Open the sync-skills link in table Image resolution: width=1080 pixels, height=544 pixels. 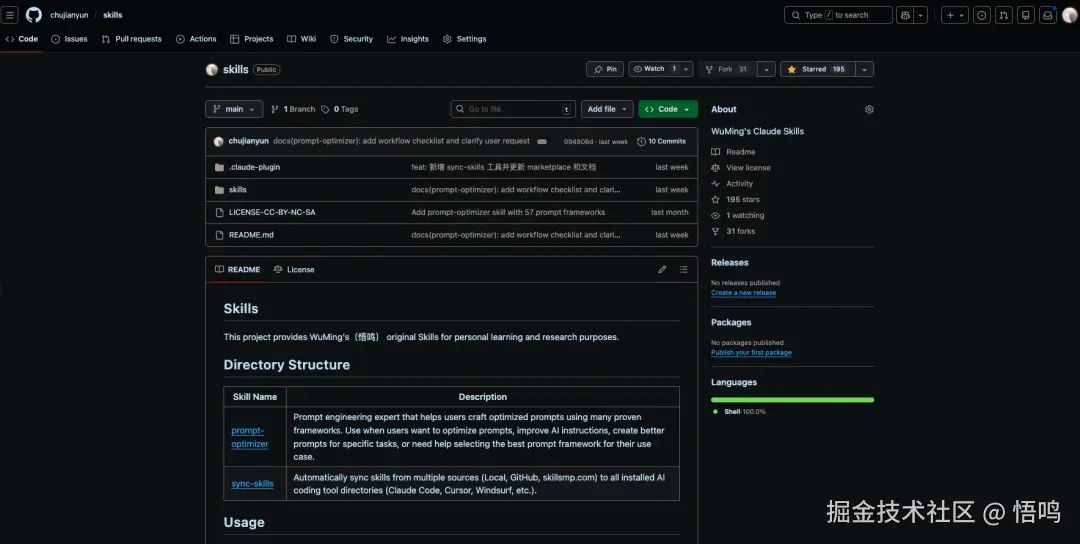[252, 483]
